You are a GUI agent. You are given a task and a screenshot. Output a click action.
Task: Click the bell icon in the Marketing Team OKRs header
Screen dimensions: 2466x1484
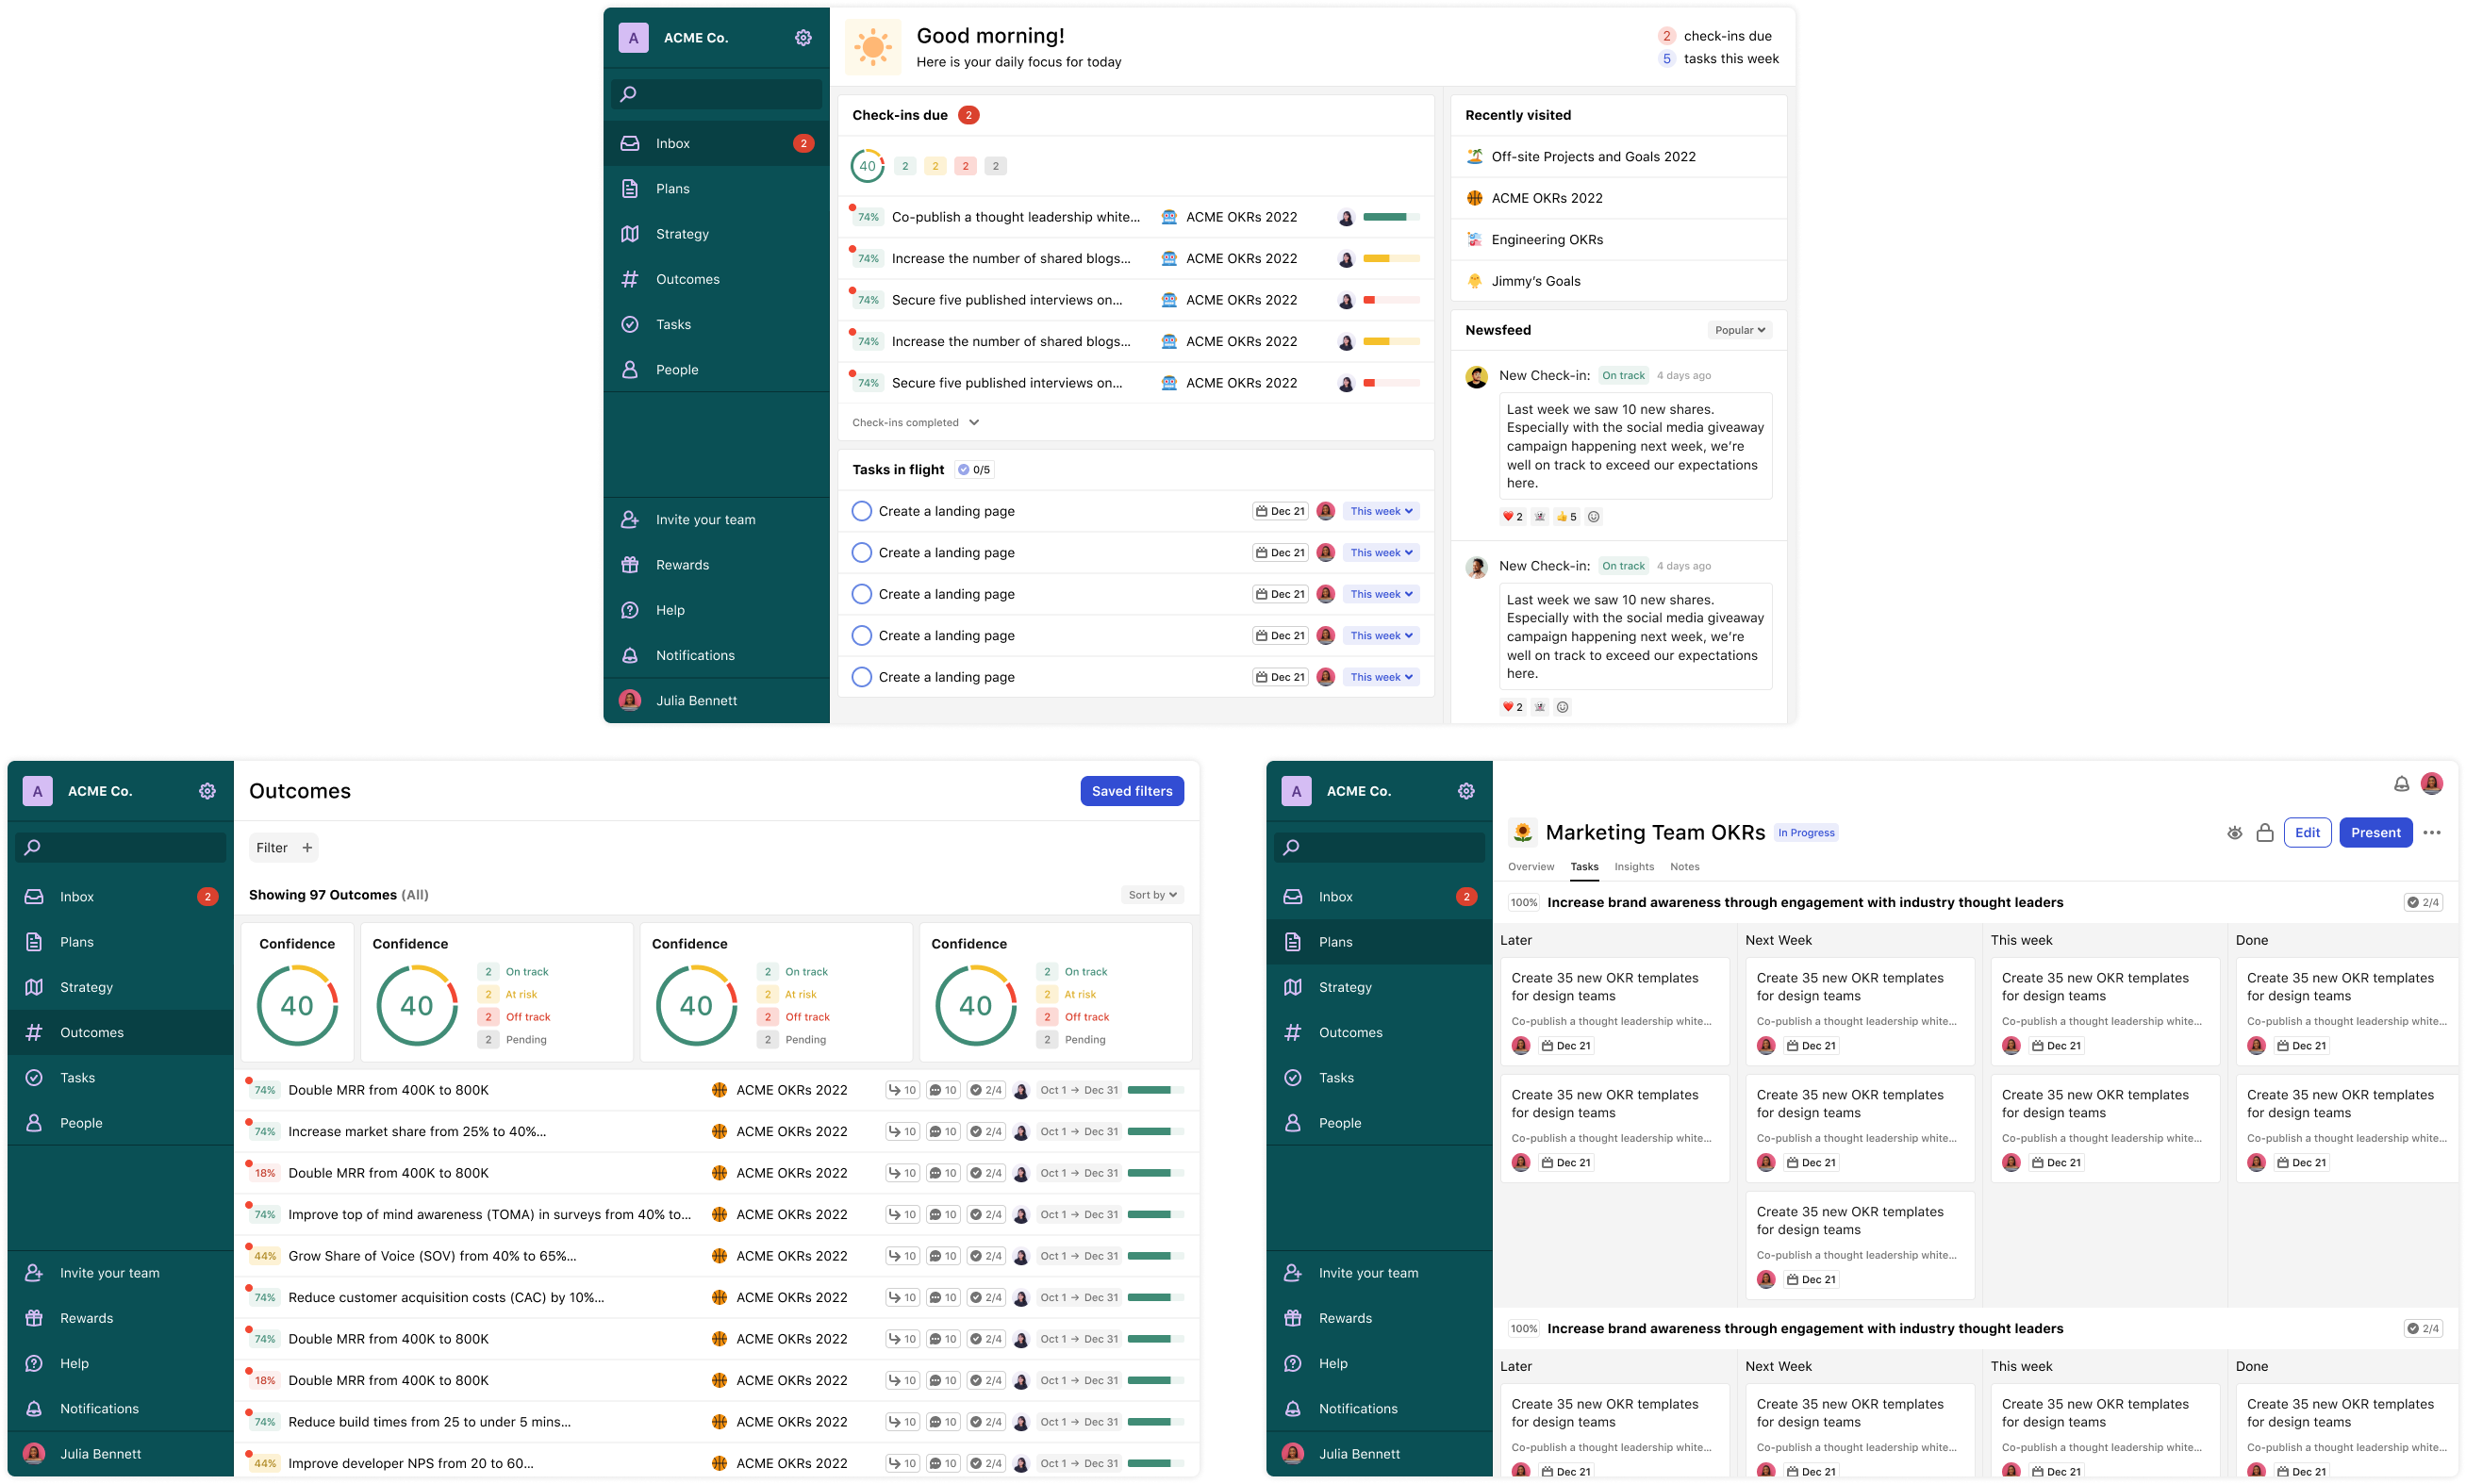2401,784
